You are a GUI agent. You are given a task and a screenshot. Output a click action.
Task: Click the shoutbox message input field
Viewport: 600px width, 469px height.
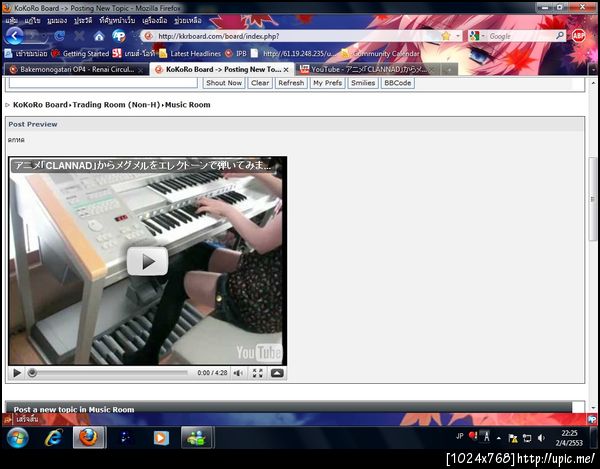click(x=103, y=82)
